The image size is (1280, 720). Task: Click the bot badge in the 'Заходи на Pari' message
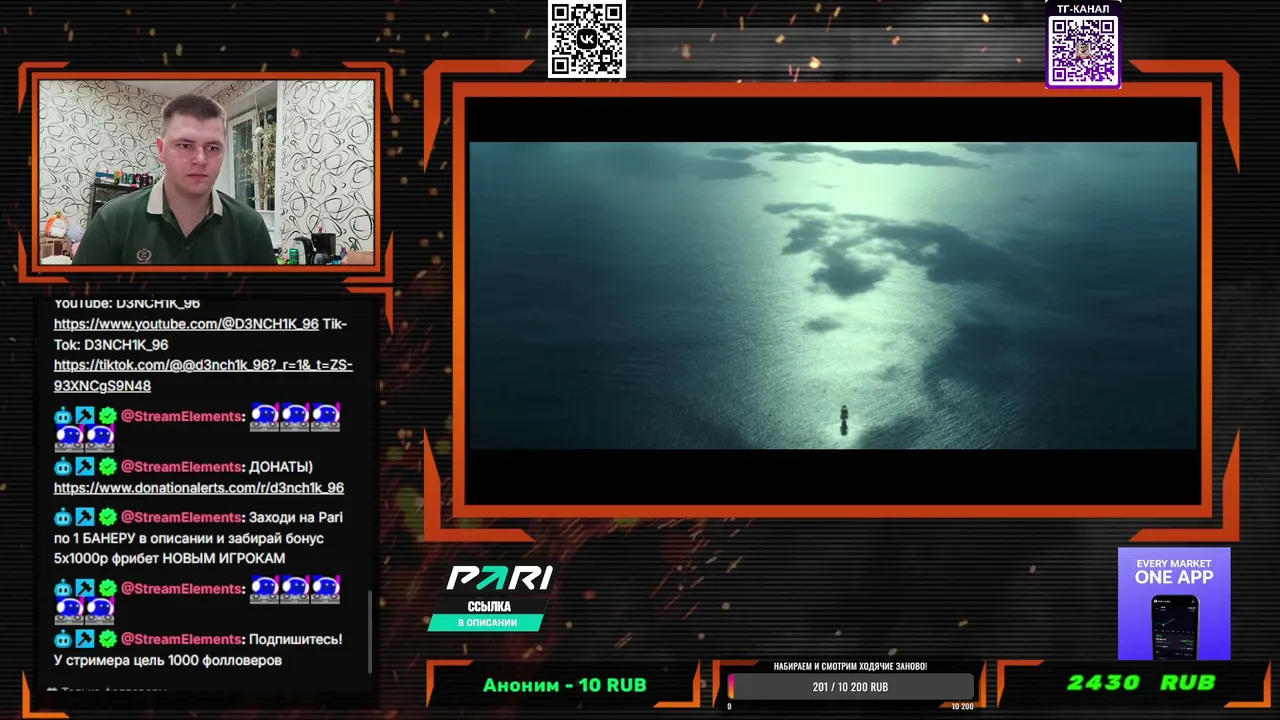63,517
